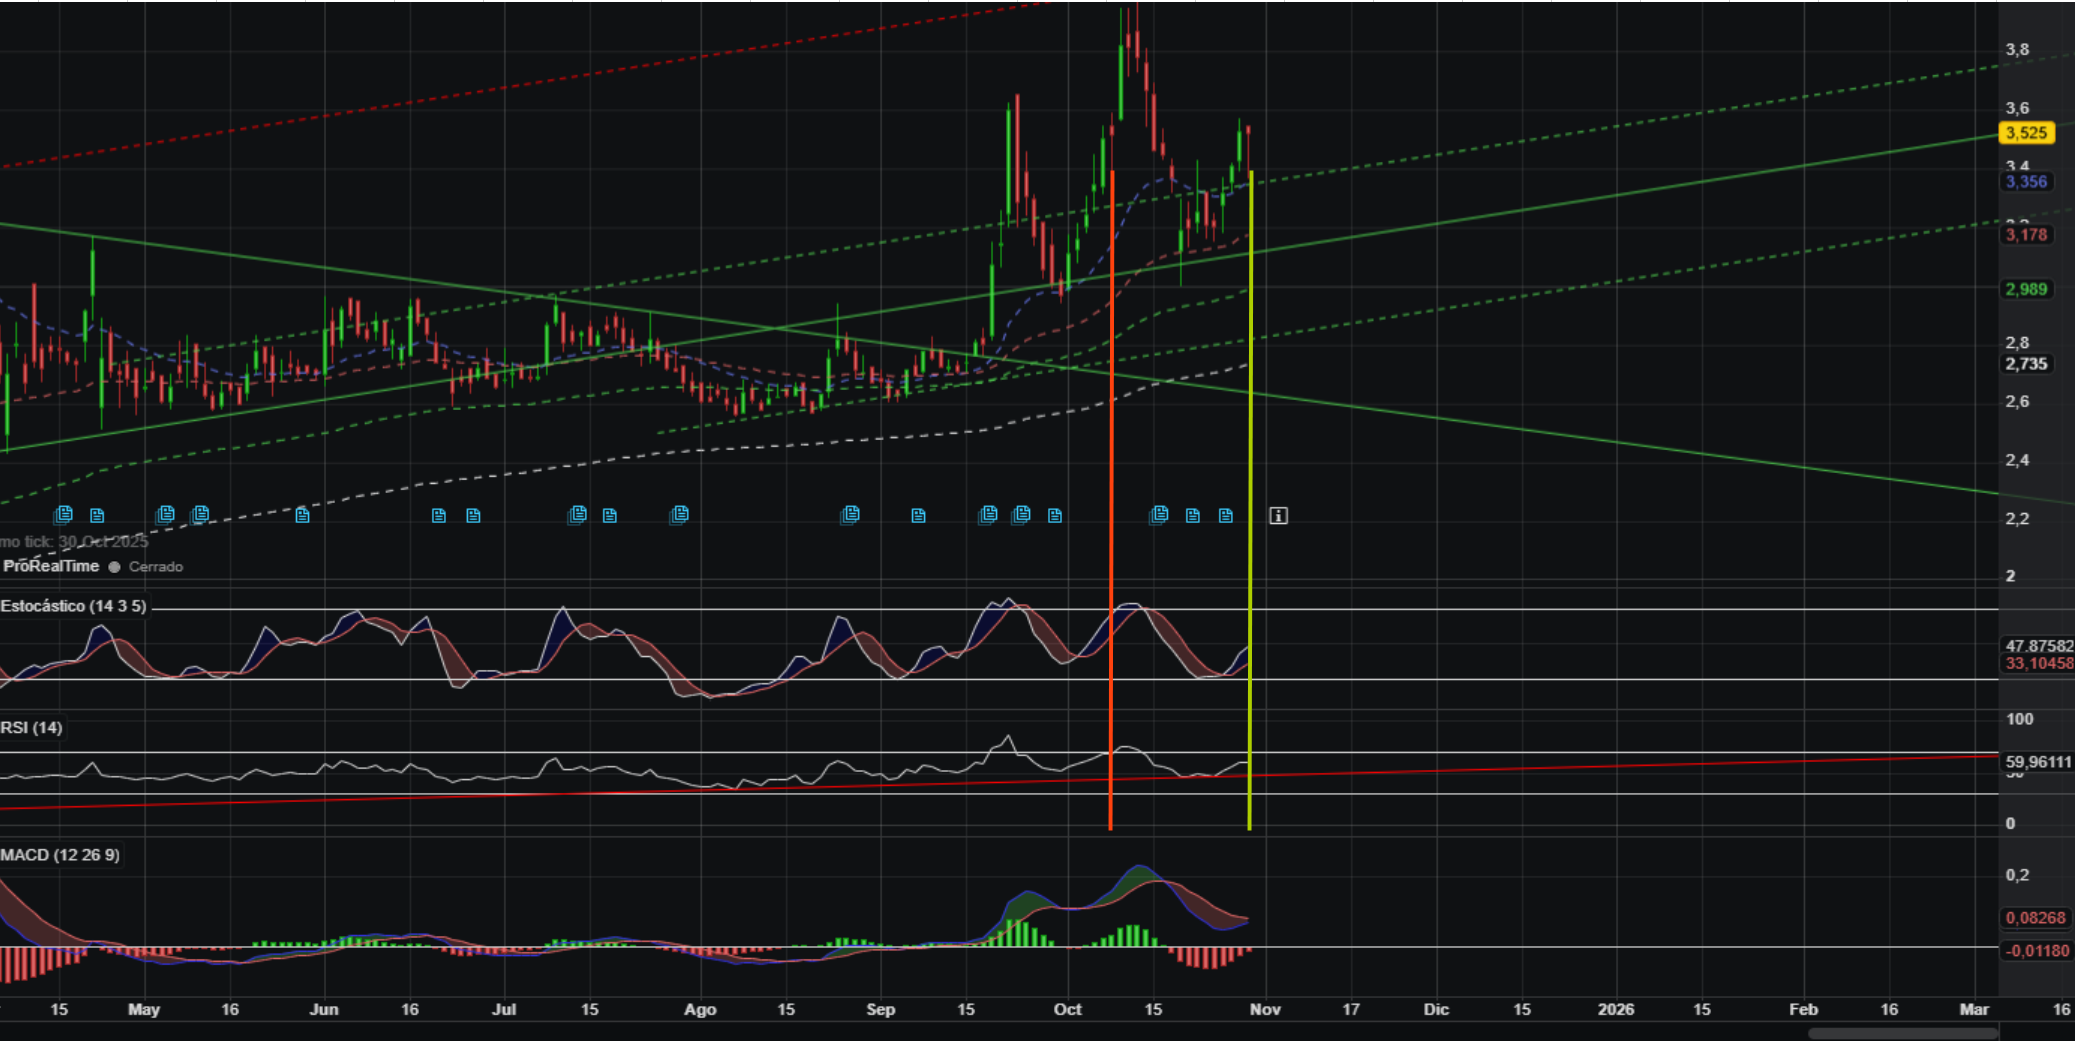This screenshot has width=2075, height=1041.
Task: Open RSI (14) indicator settings
Action: pos(32,728)
